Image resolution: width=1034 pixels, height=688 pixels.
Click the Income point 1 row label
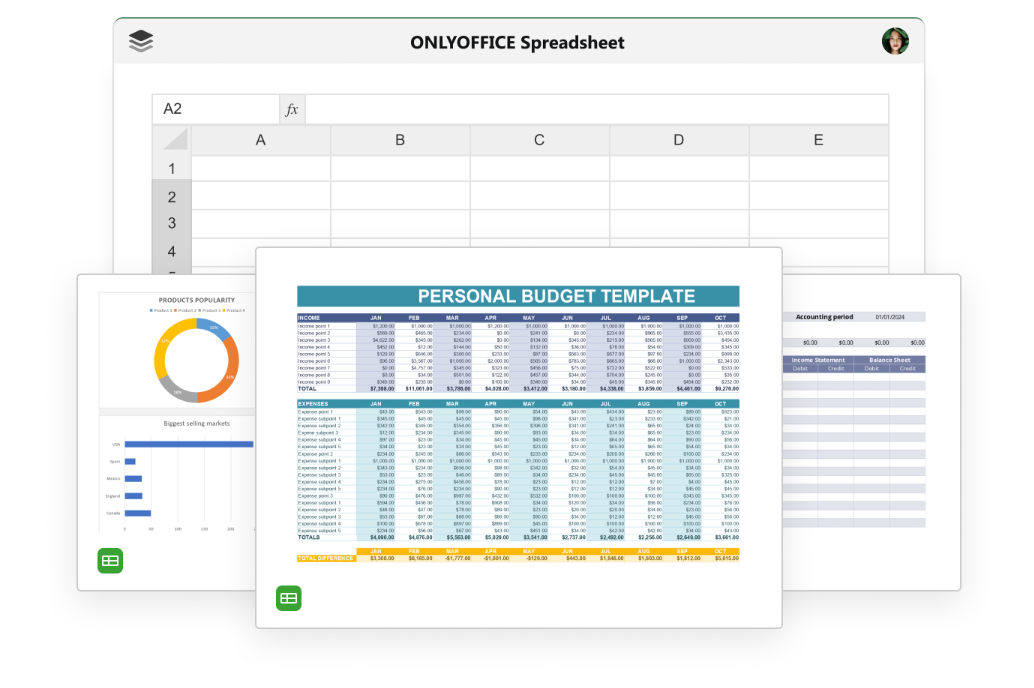[x=314, y=326]
